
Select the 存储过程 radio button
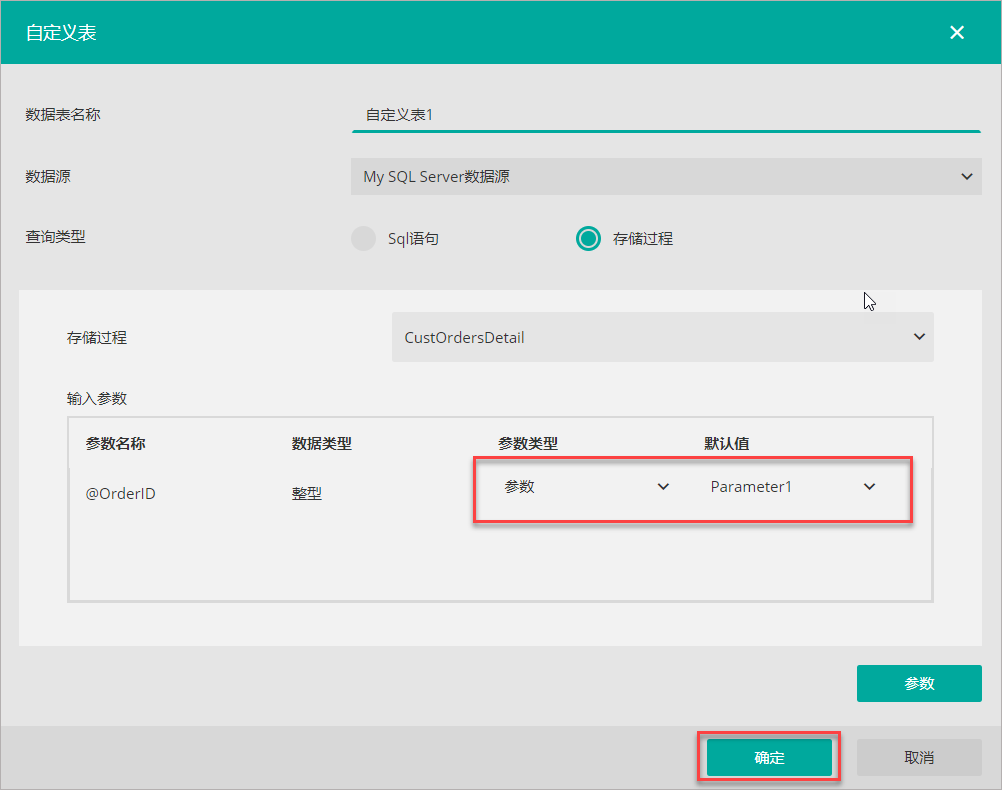[588, 239]
